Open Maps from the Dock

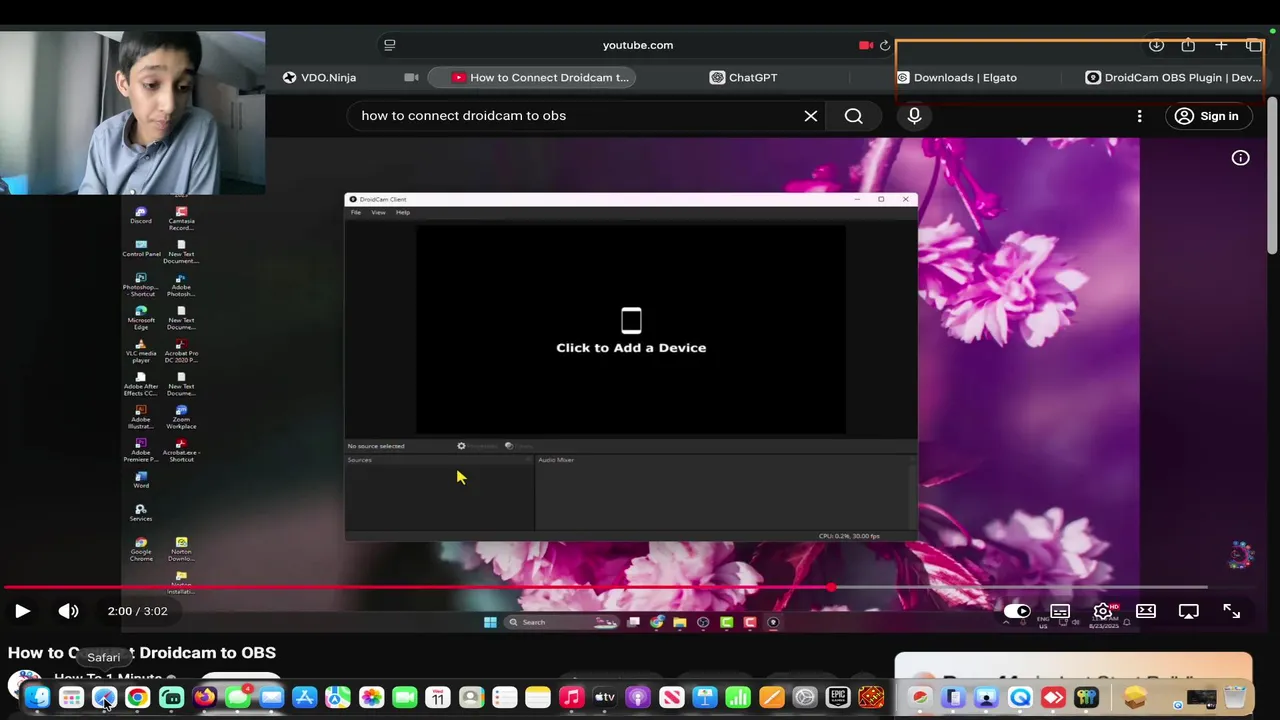click(x=338, y=697)
